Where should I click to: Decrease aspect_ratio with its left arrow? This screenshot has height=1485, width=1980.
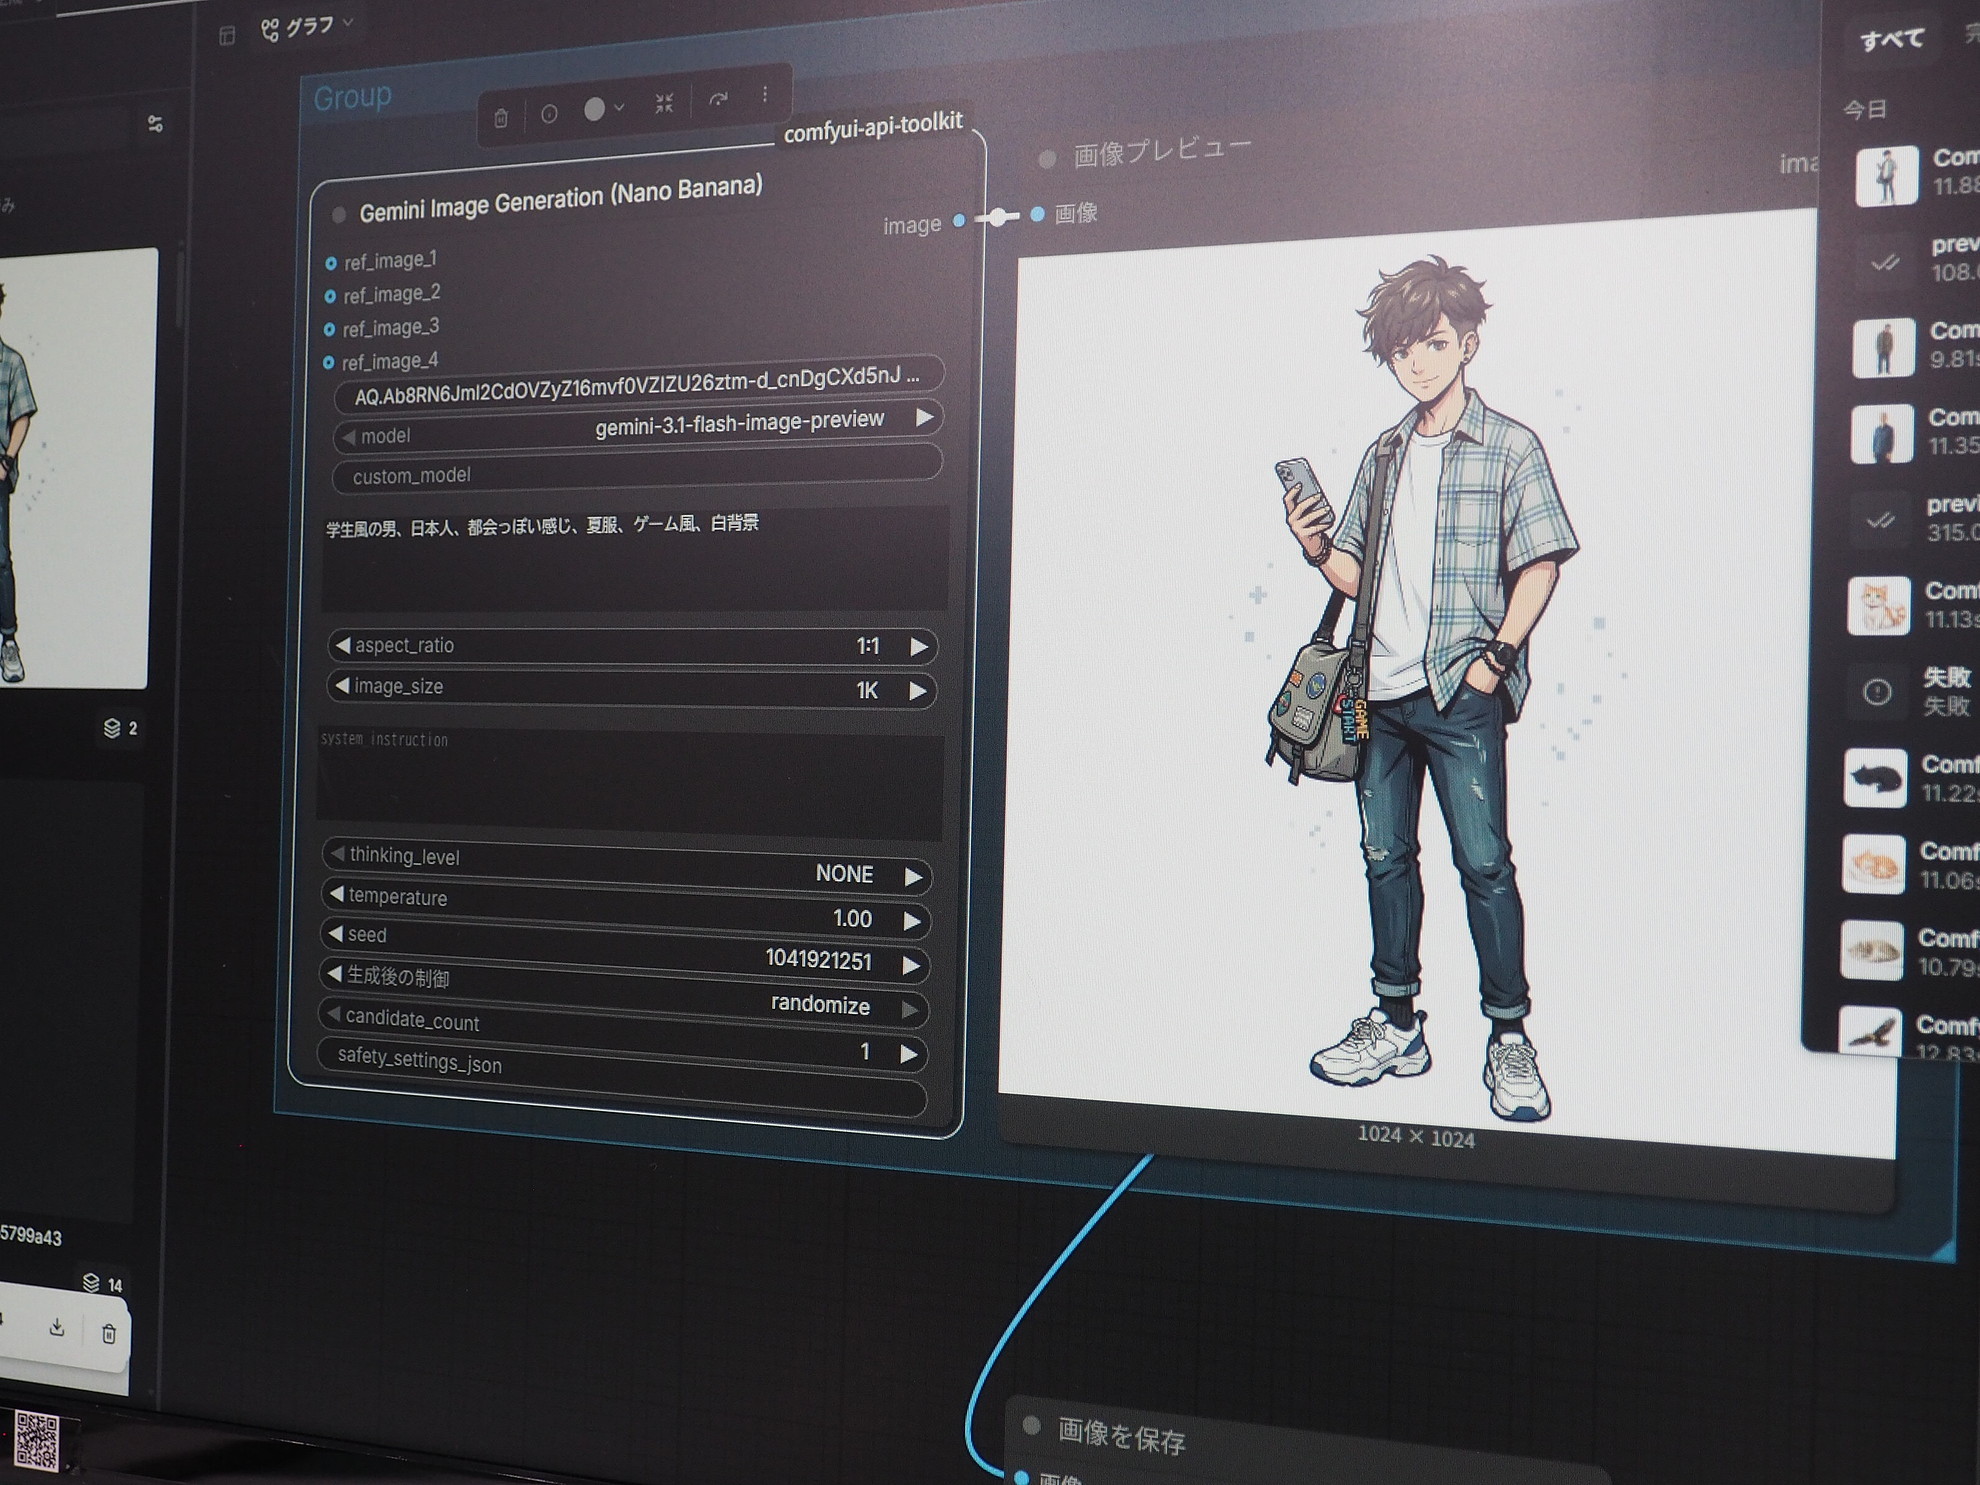click(x=342, y=646)
